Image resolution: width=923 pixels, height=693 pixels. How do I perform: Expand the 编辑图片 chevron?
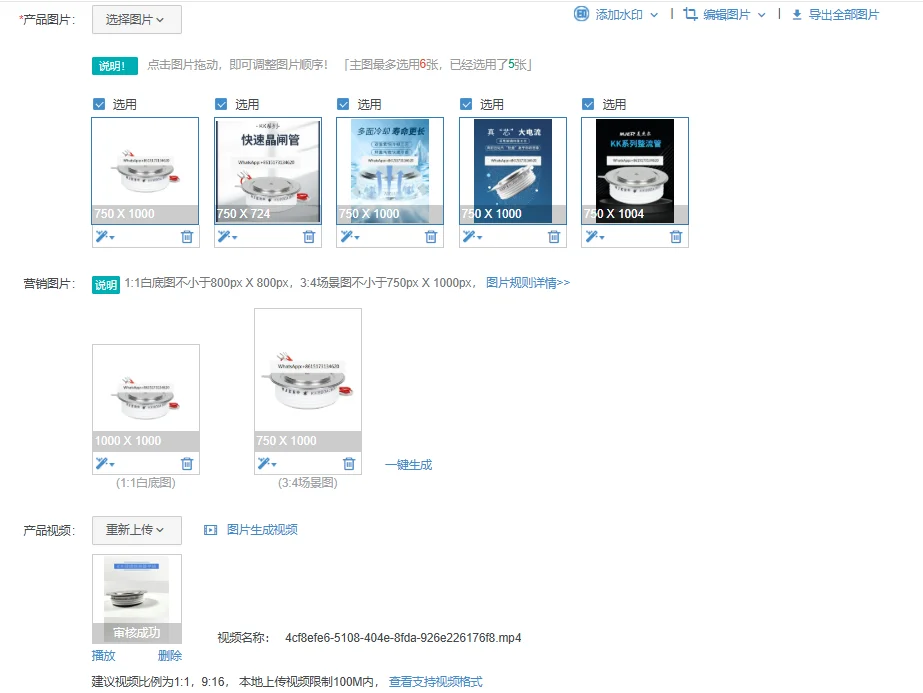[762, 15]
